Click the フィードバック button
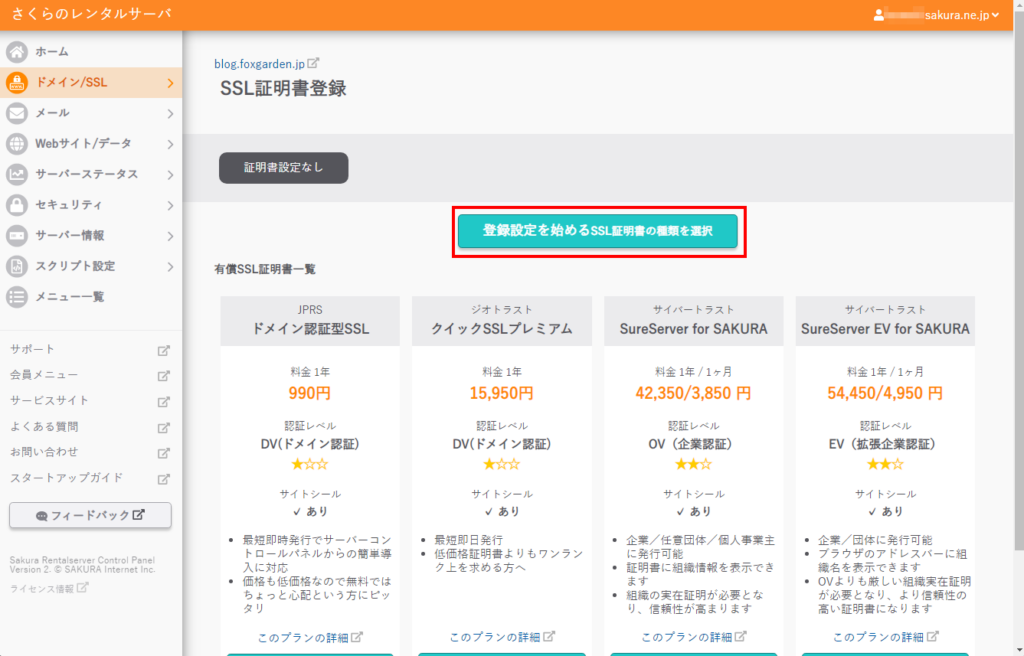 click(90, 515)
